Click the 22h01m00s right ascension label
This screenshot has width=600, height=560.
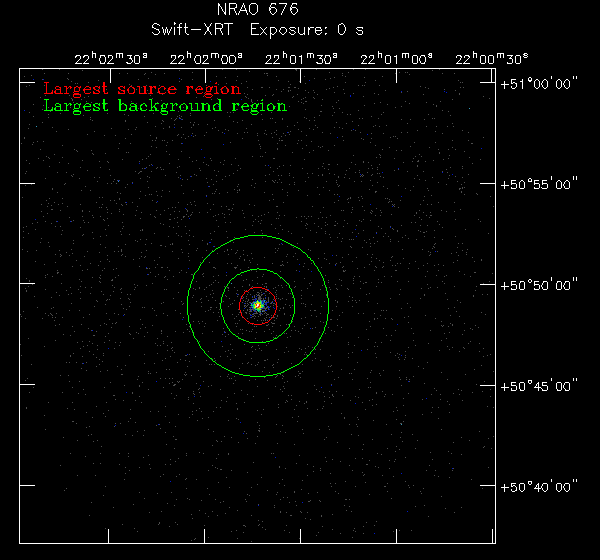coord(396,59)
